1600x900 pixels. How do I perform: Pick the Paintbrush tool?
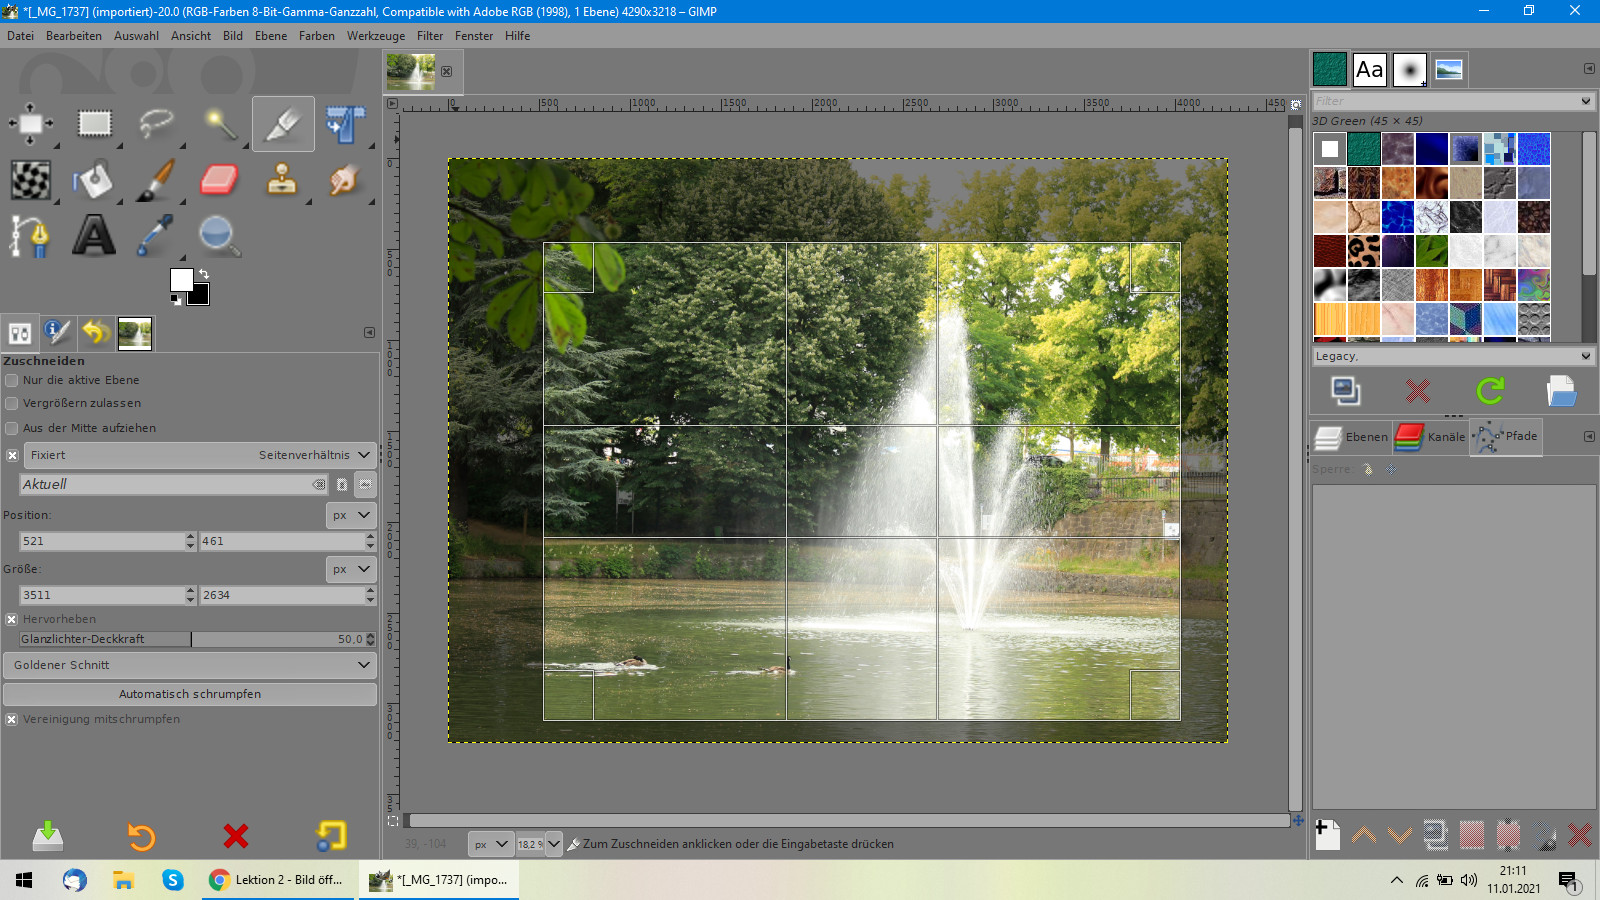tap(155, 180)
